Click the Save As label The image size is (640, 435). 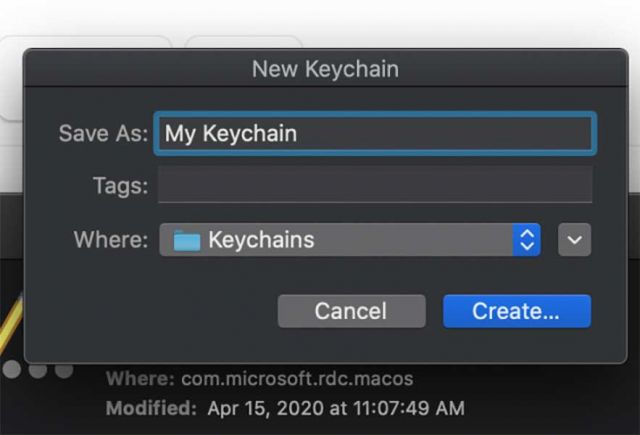[x=103, y=133]
